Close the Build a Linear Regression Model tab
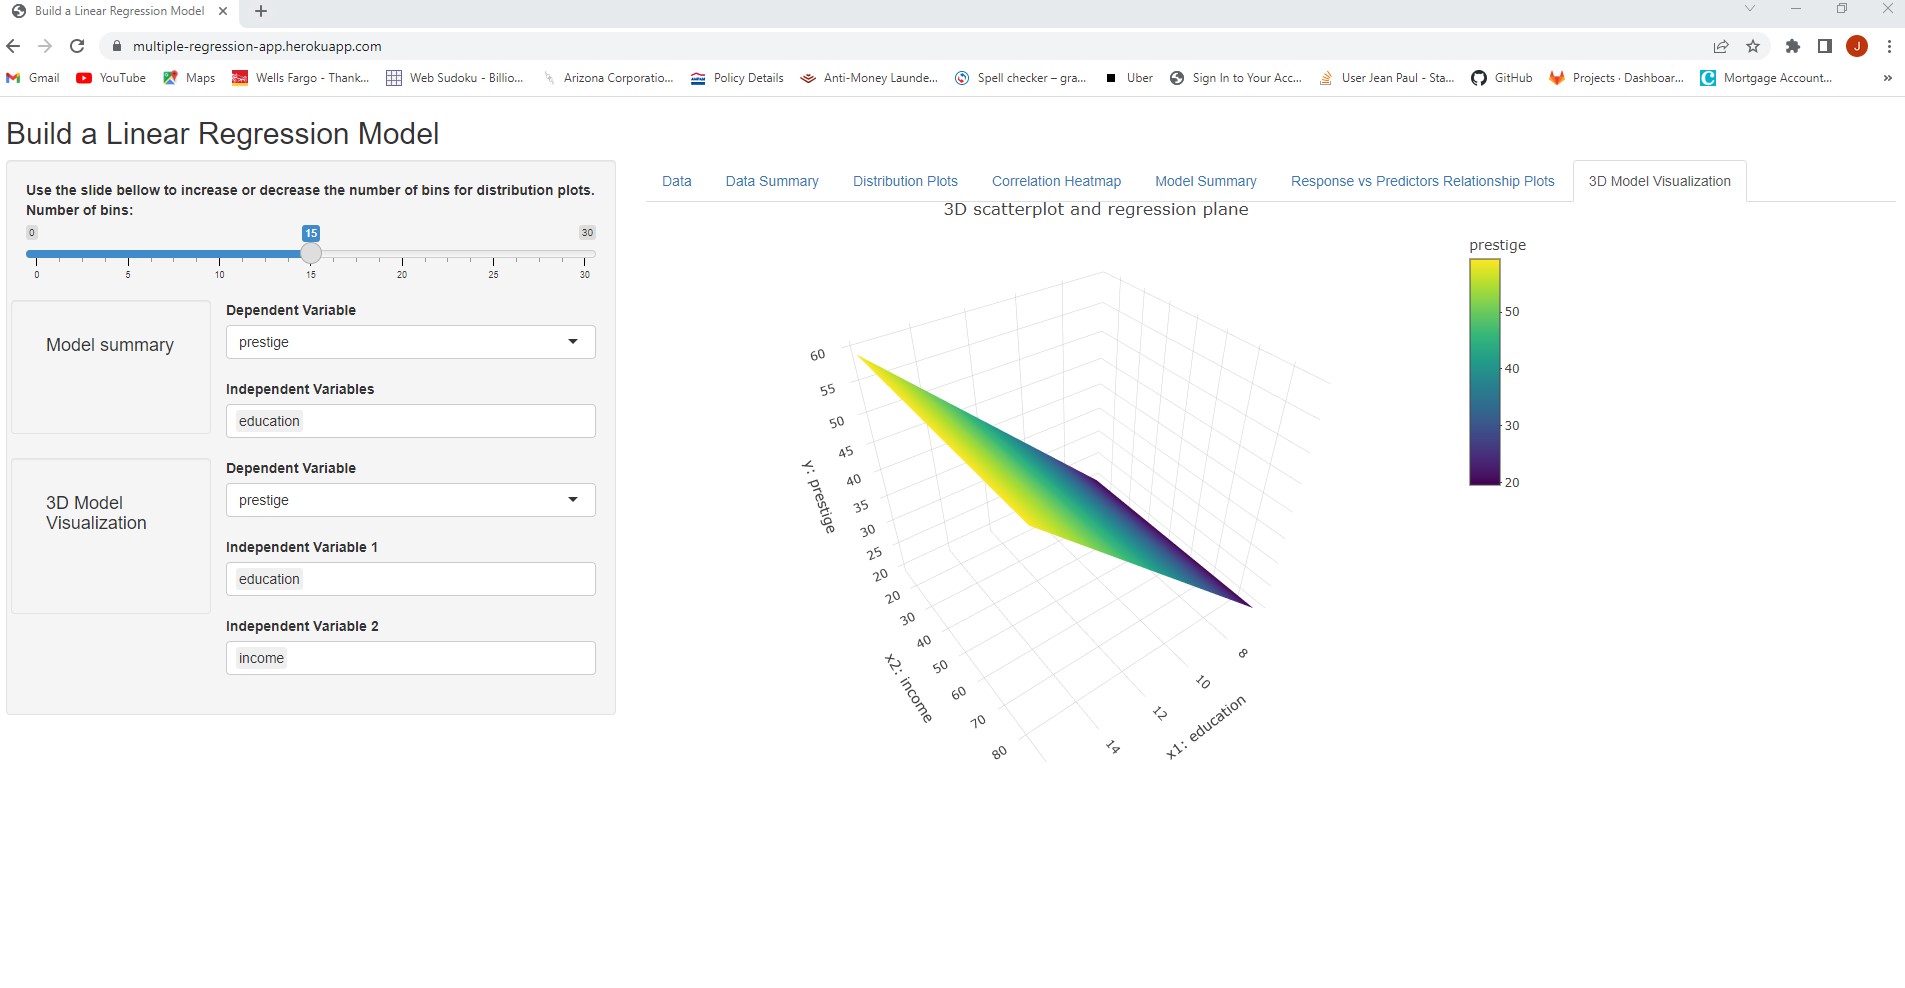 click(x=223, y=11)
